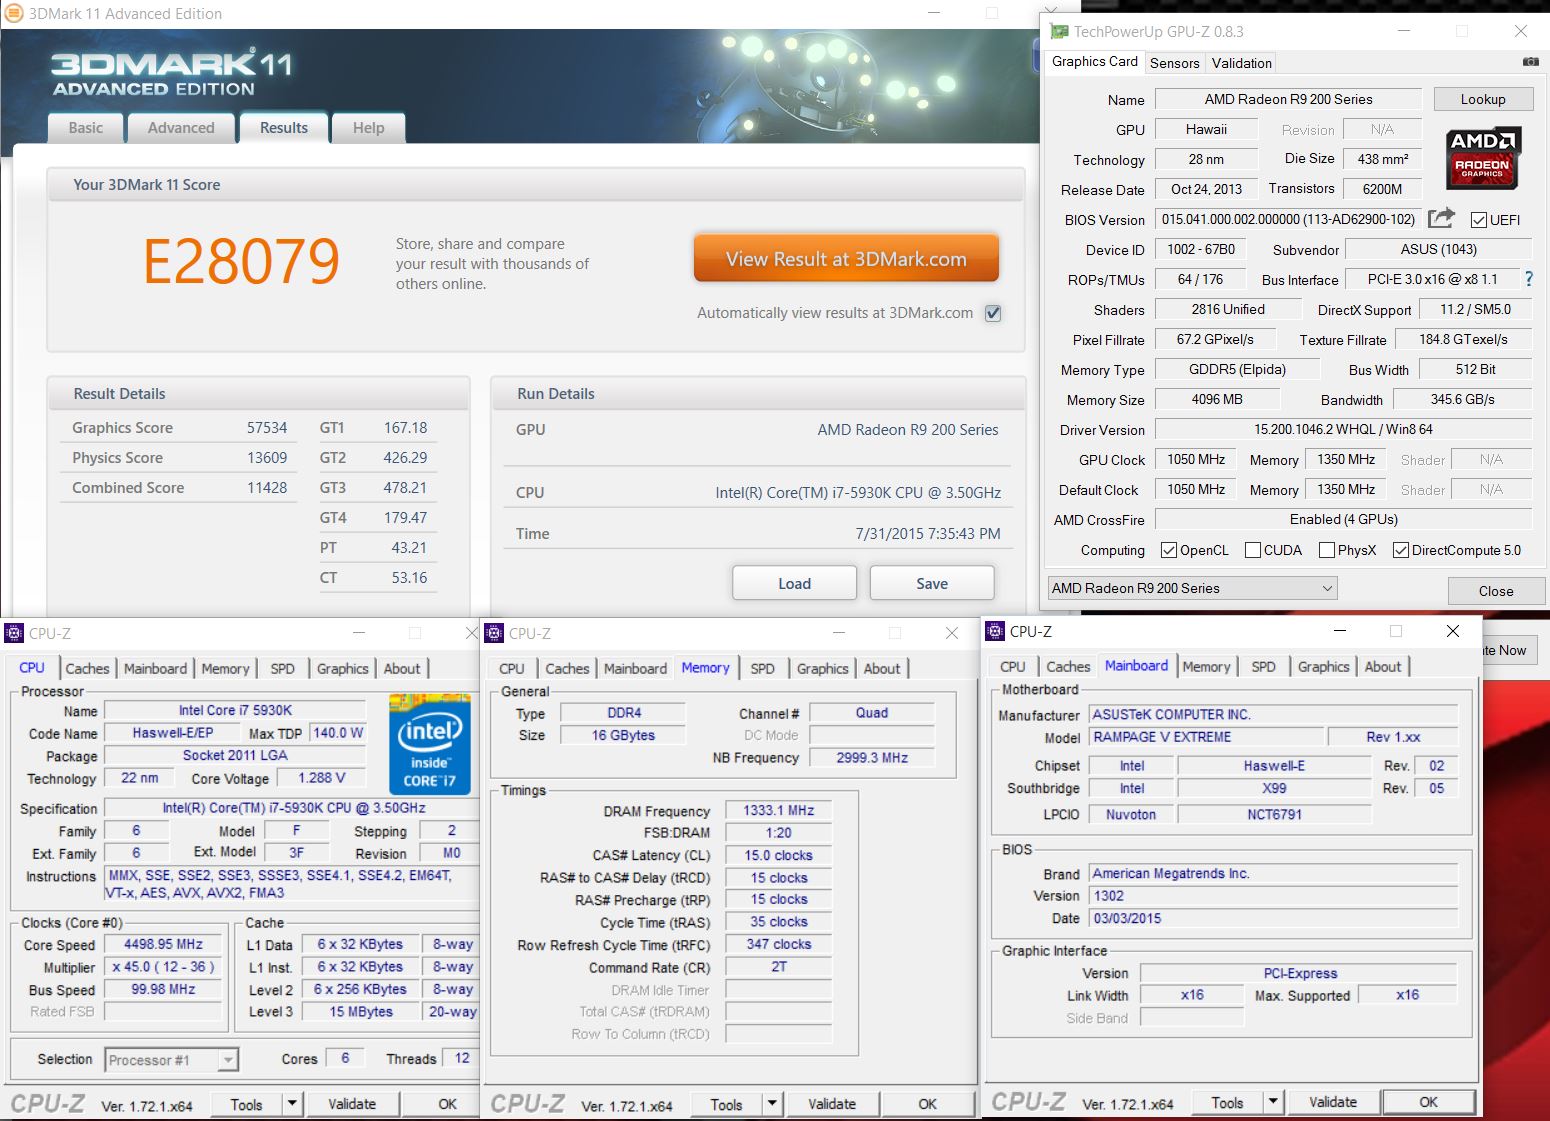The height and width of the screenshot is (1121, 1550).
Task: Click the AMD CrossFire field Enabled (4 GPUs)
Action: pos(1343,519)
